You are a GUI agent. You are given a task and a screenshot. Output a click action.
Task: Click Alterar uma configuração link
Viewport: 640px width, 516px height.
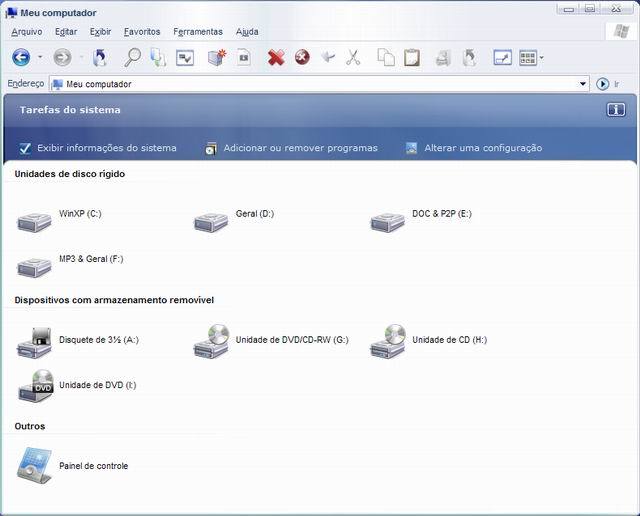click(x=474, y=148)
